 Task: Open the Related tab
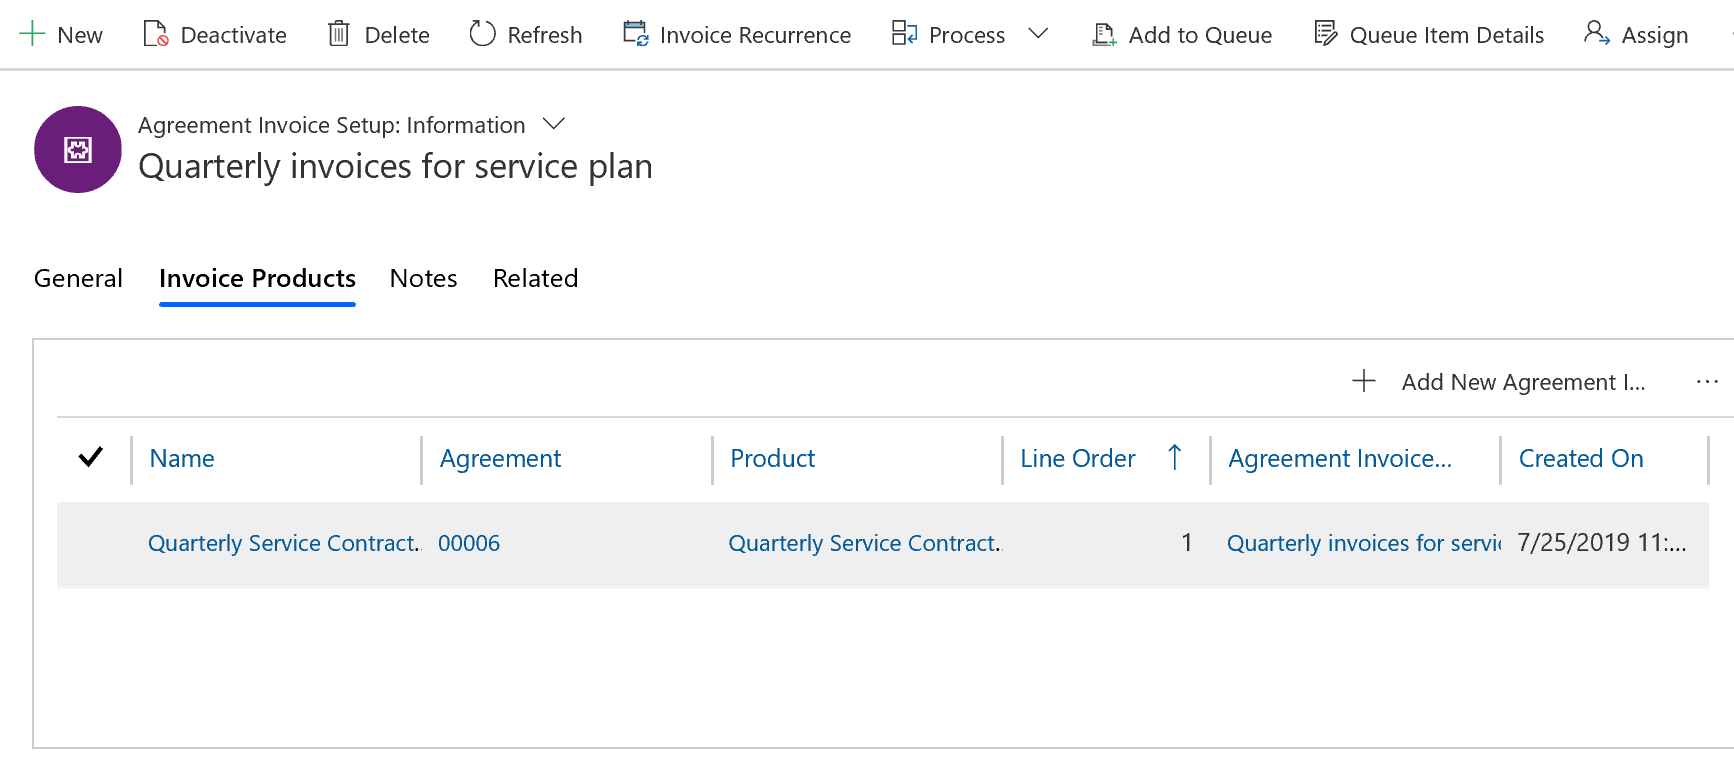coord(535,278)
